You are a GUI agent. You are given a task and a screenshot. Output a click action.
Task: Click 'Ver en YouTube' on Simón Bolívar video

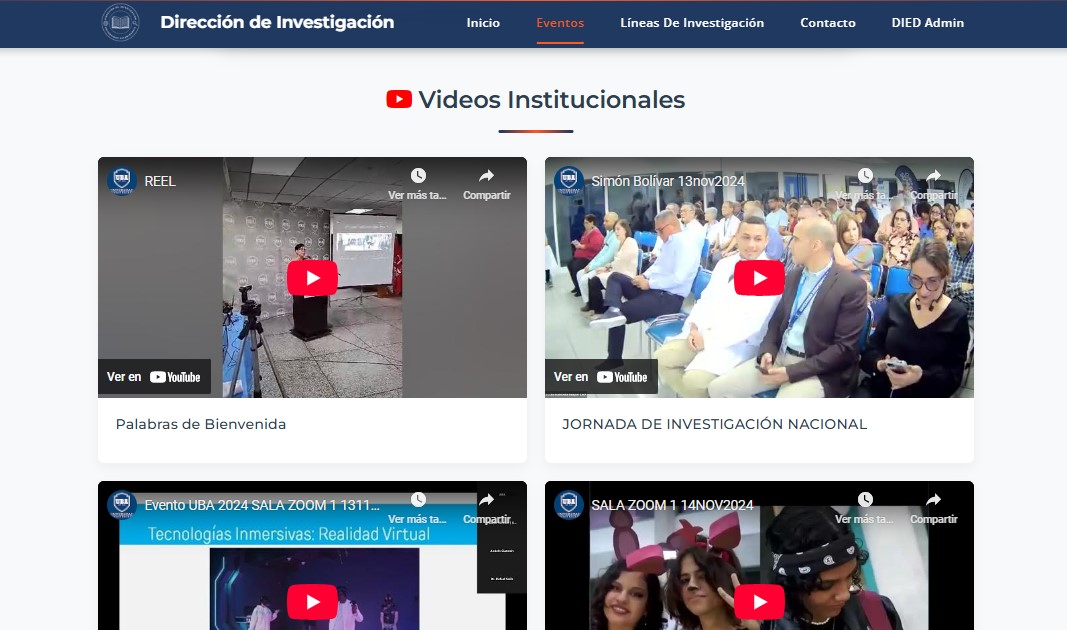(601, 377)
